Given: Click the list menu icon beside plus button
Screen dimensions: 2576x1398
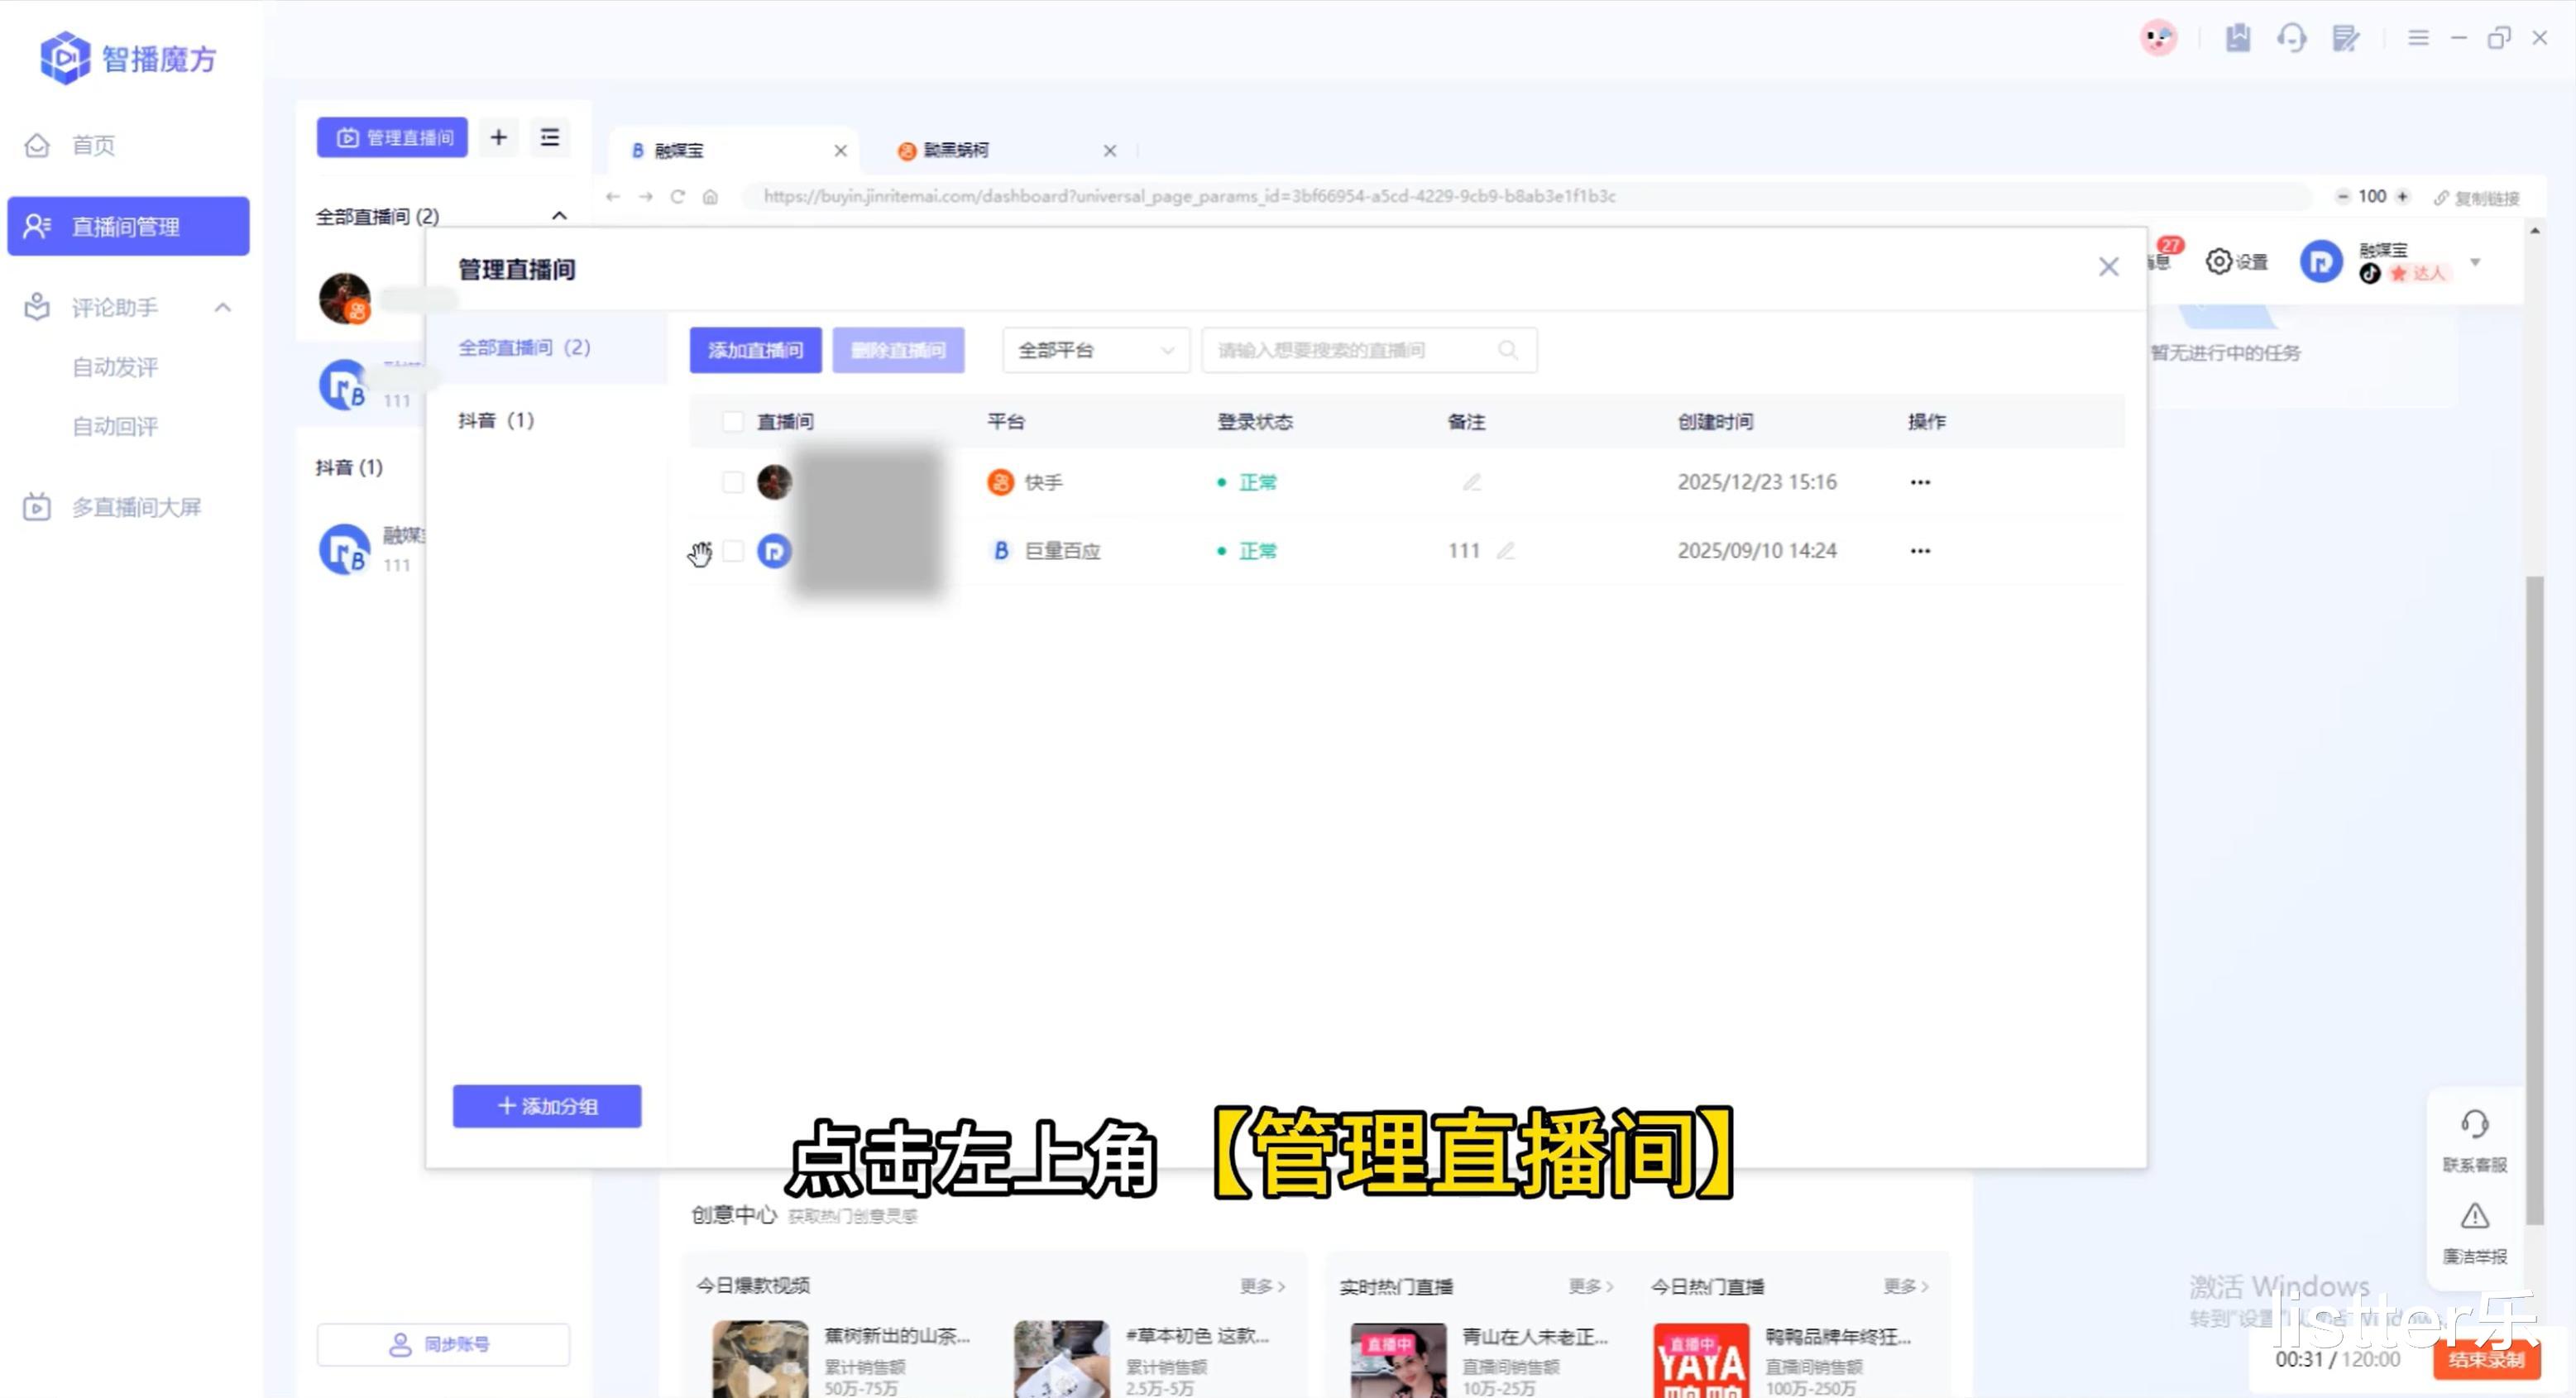Looking at the screenshot, I should click(x=549, y=137).
